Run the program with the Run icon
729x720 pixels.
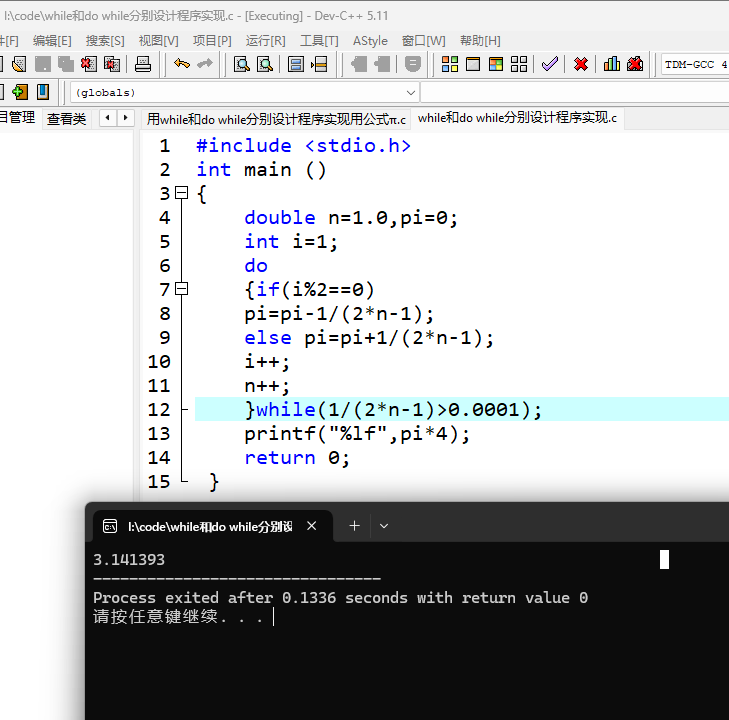click(473, 64)
